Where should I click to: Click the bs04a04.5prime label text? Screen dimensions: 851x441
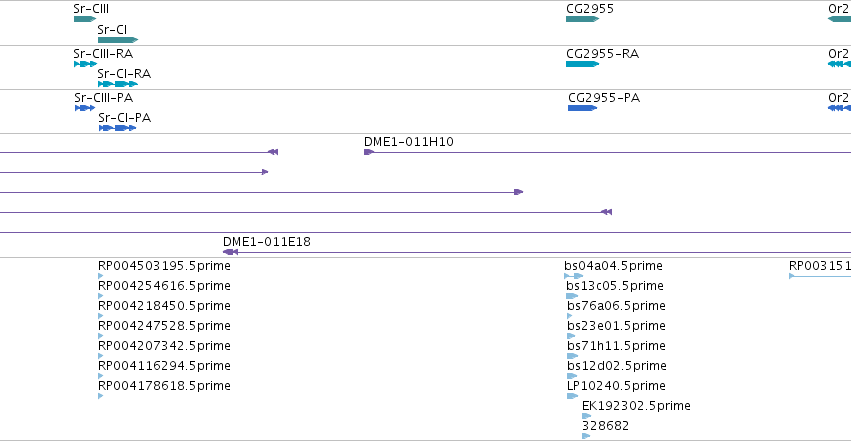click(613, 266)
